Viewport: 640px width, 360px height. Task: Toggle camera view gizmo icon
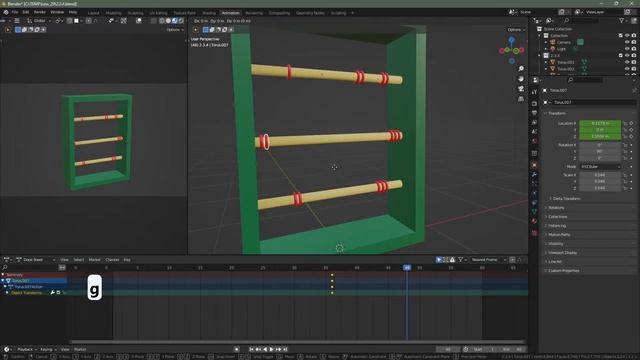[x=521, y=89]
